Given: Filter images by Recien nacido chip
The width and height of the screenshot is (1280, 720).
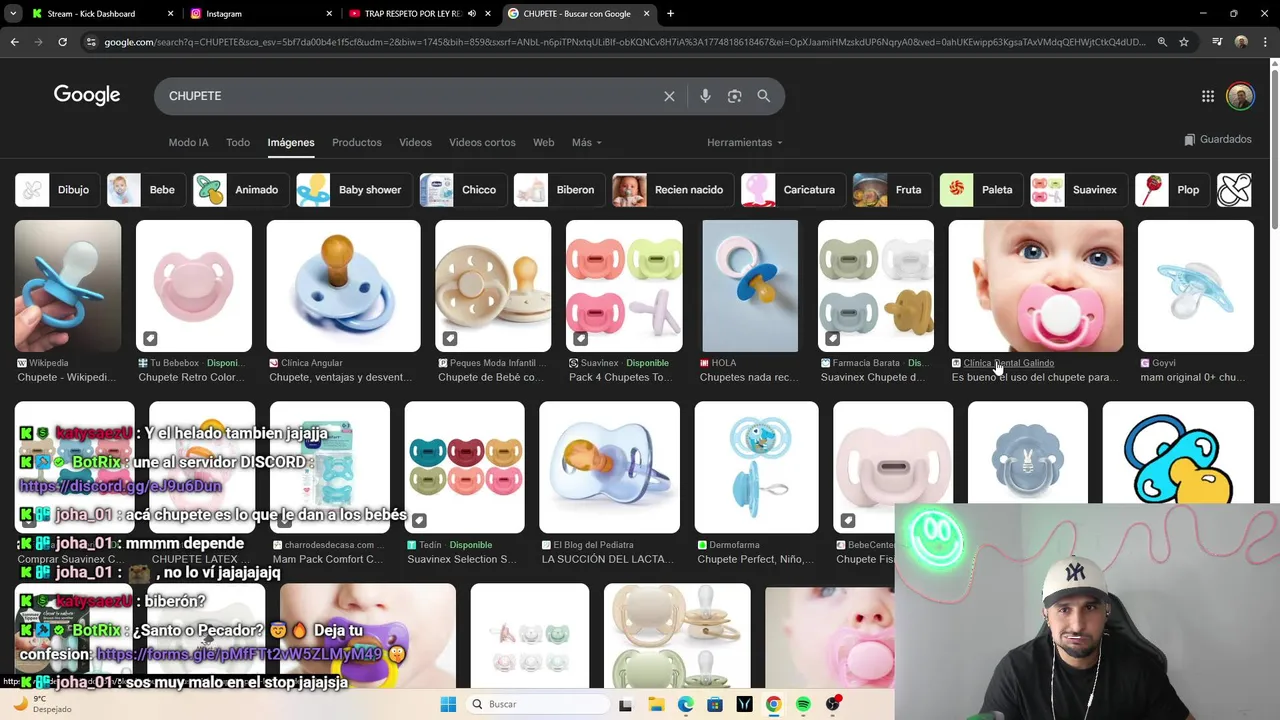Looking at the screenshot, I should (673, 190).
